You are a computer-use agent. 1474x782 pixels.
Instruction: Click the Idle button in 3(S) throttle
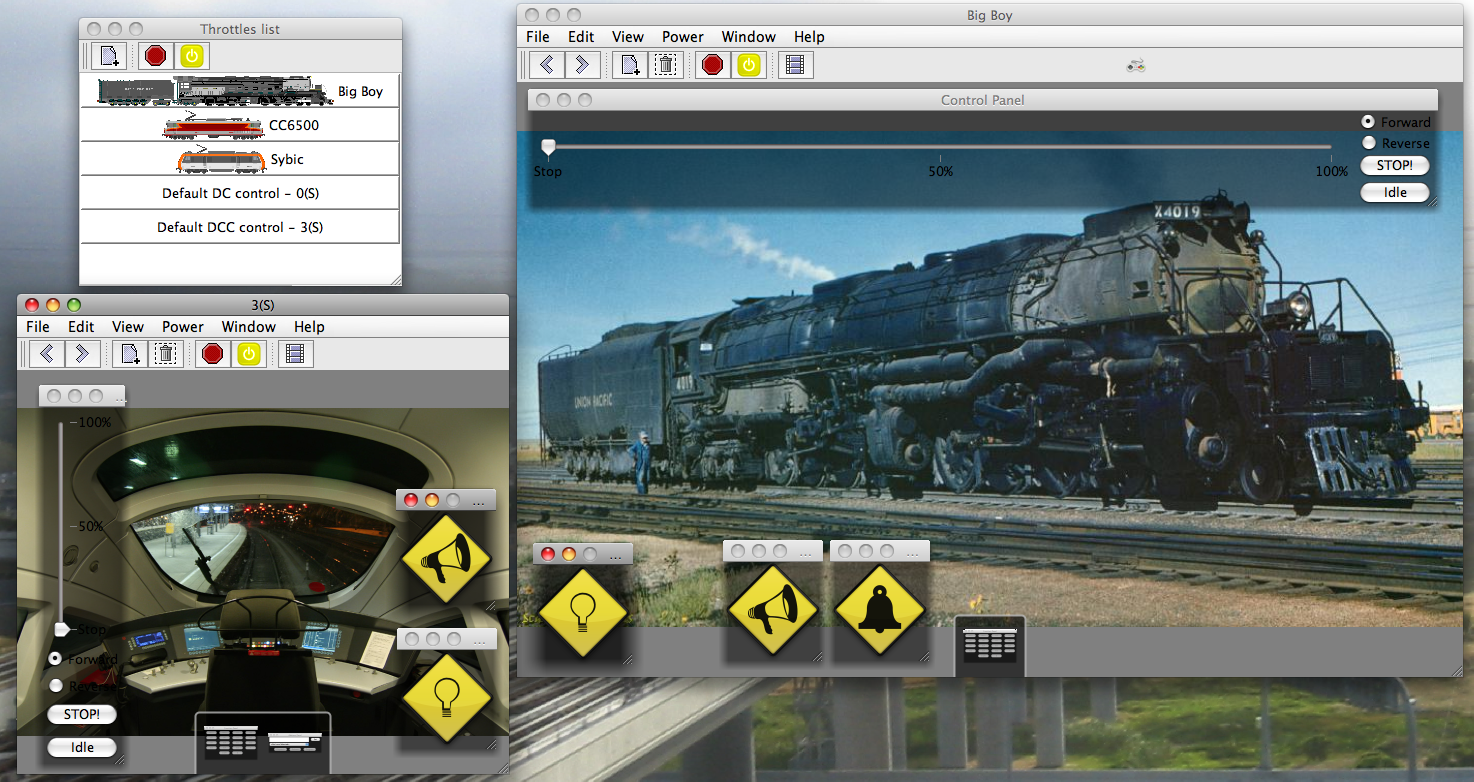click(82, 747)
